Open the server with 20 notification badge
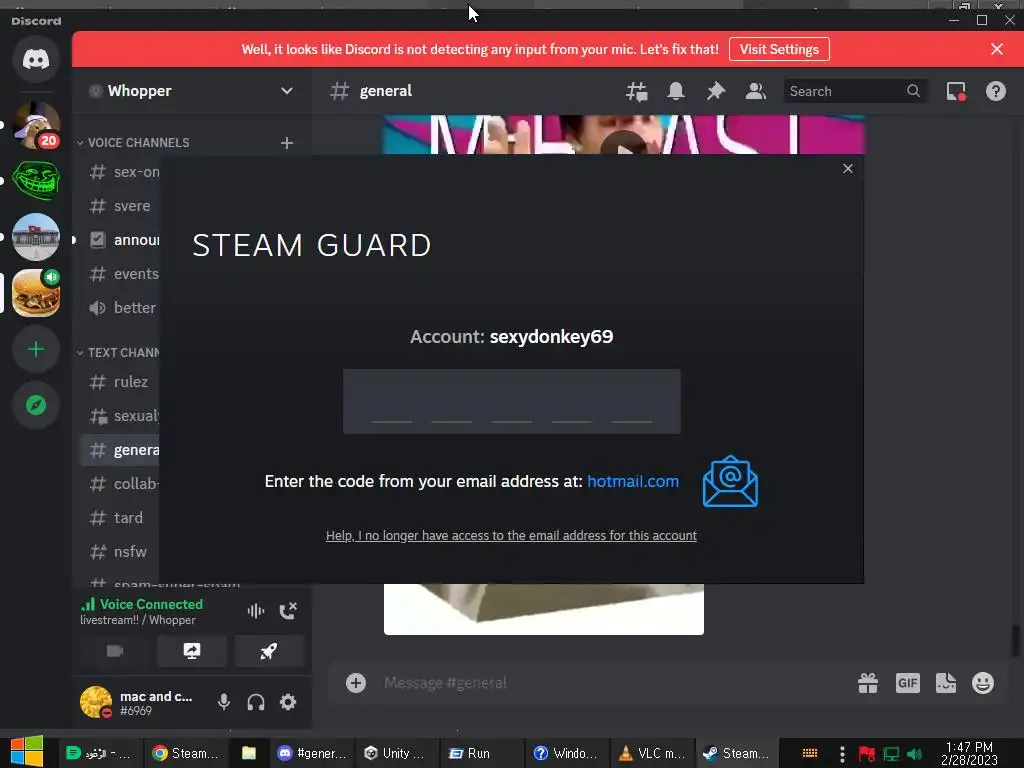 click(x=36, y=125)
